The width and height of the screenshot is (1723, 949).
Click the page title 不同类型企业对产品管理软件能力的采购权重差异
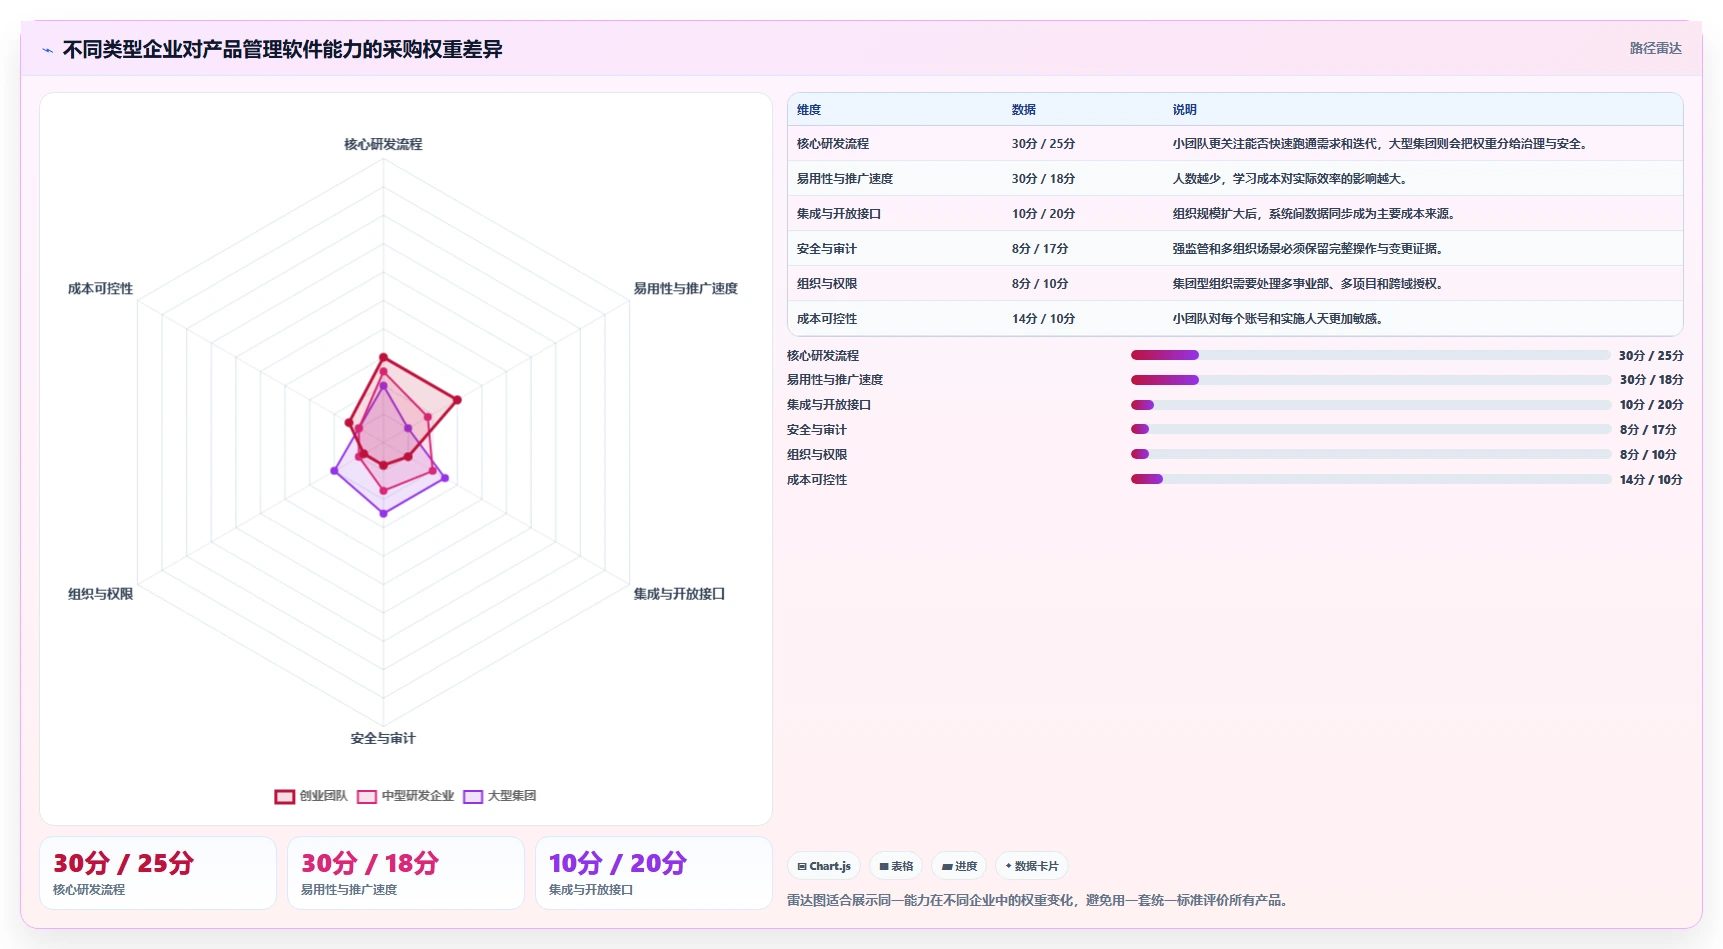pos(282,49)
